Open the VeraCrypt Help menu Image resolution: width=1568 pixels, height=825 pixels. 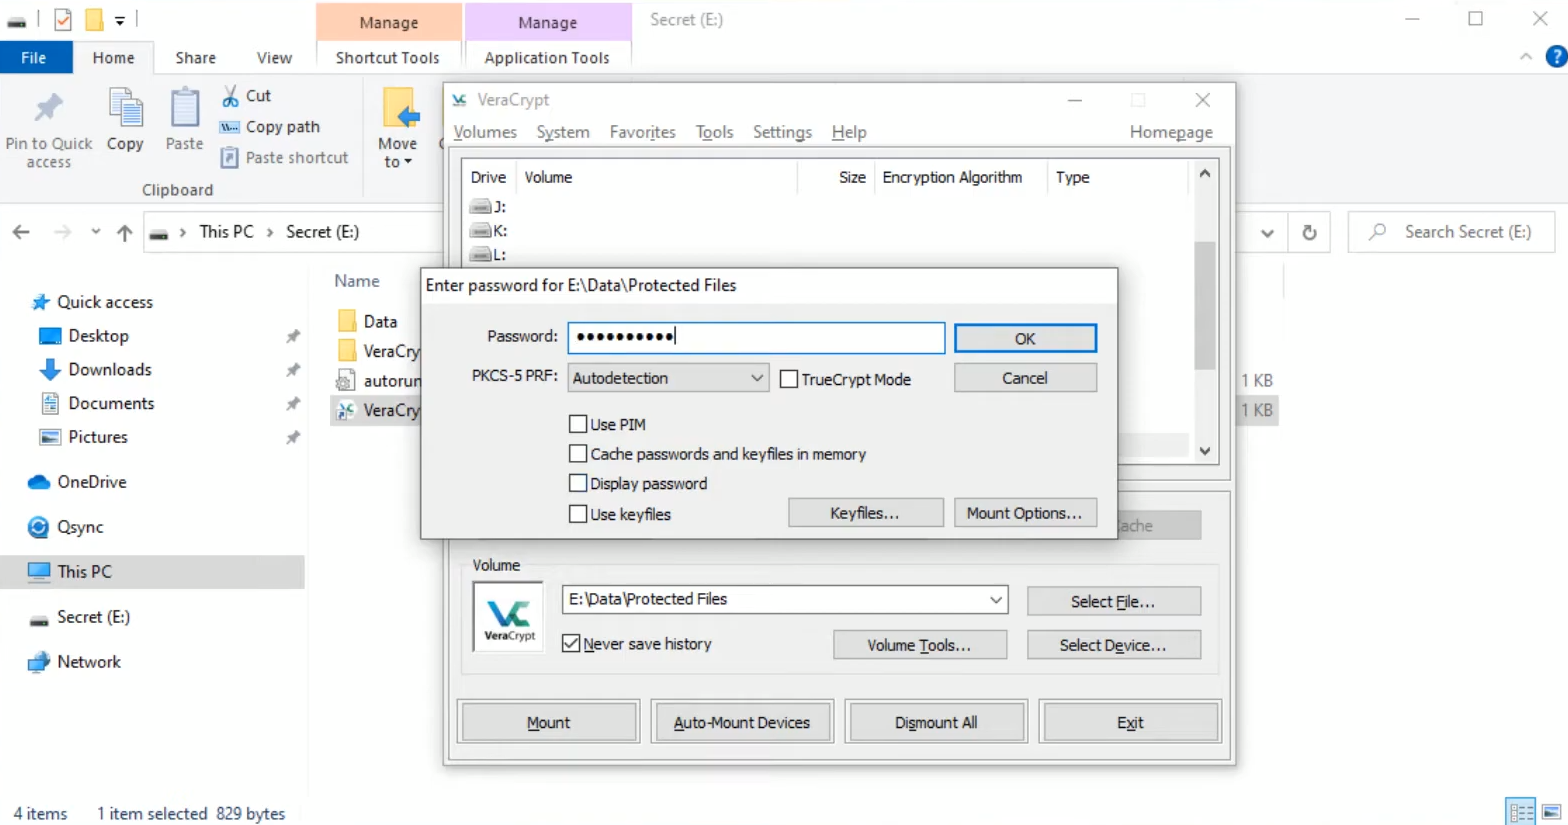click(x=849, y=132)
